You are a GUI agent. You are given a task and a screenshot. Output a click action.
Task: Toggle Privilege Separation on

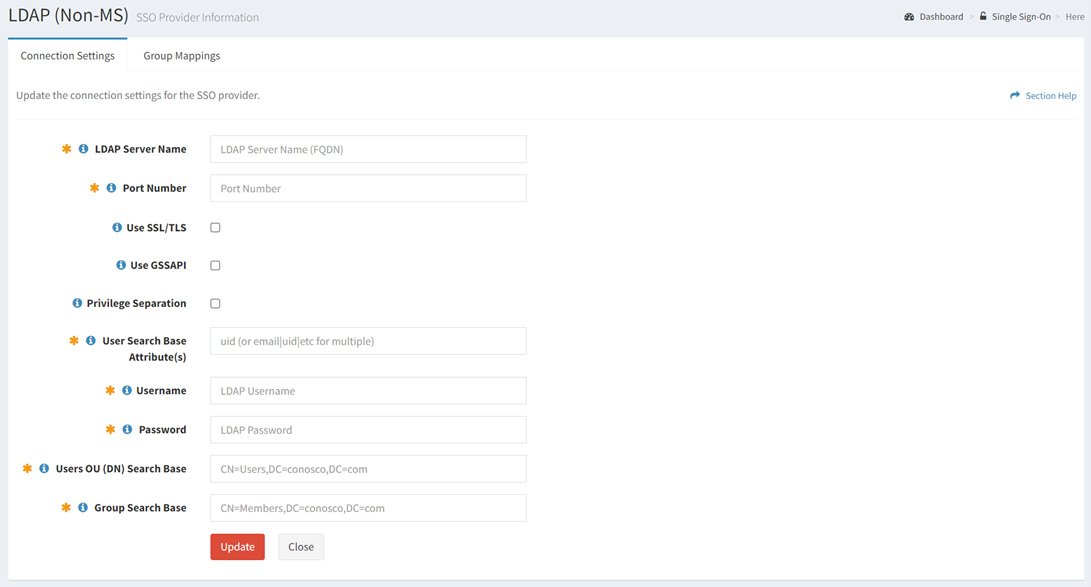coord(215,303)
